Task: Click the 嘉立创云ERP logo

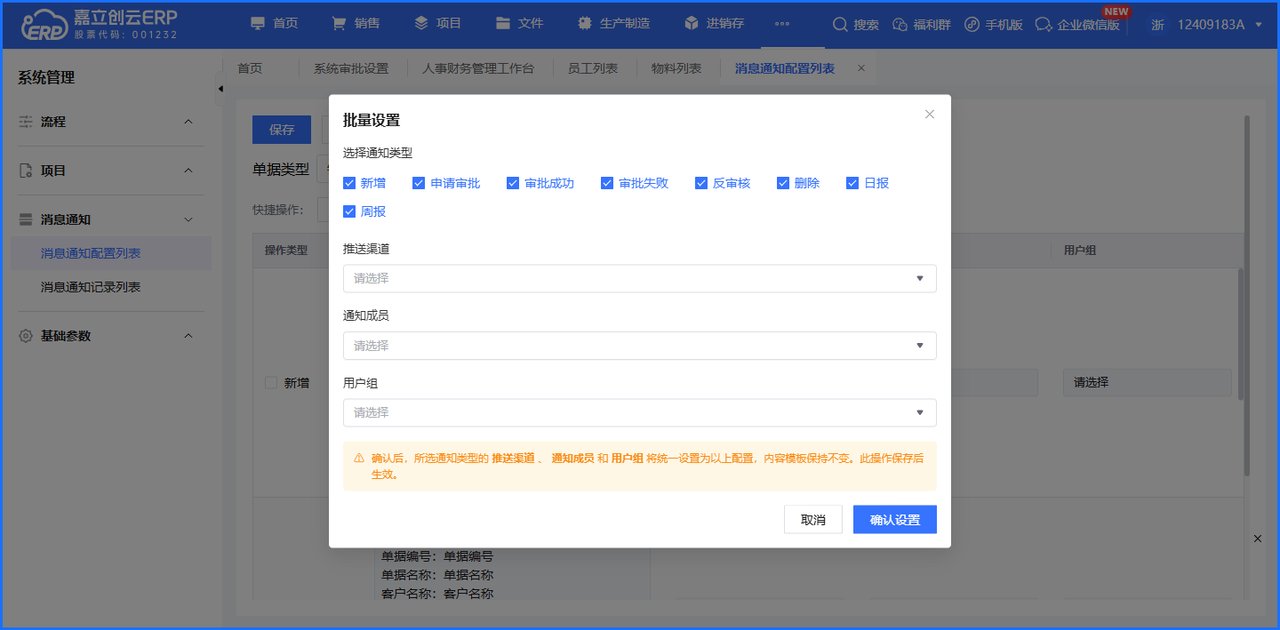Action: click(x=99, y=24)
